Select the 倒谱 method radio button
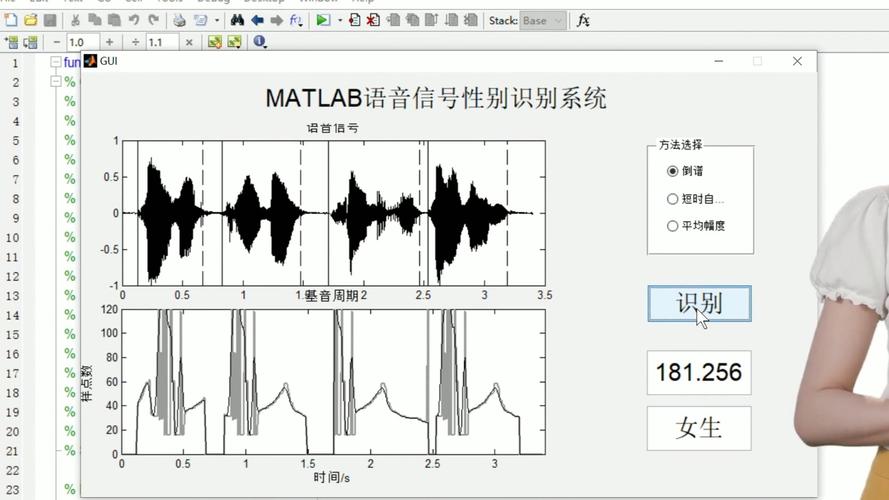The image size is (889, 500). tap(672, 171)
